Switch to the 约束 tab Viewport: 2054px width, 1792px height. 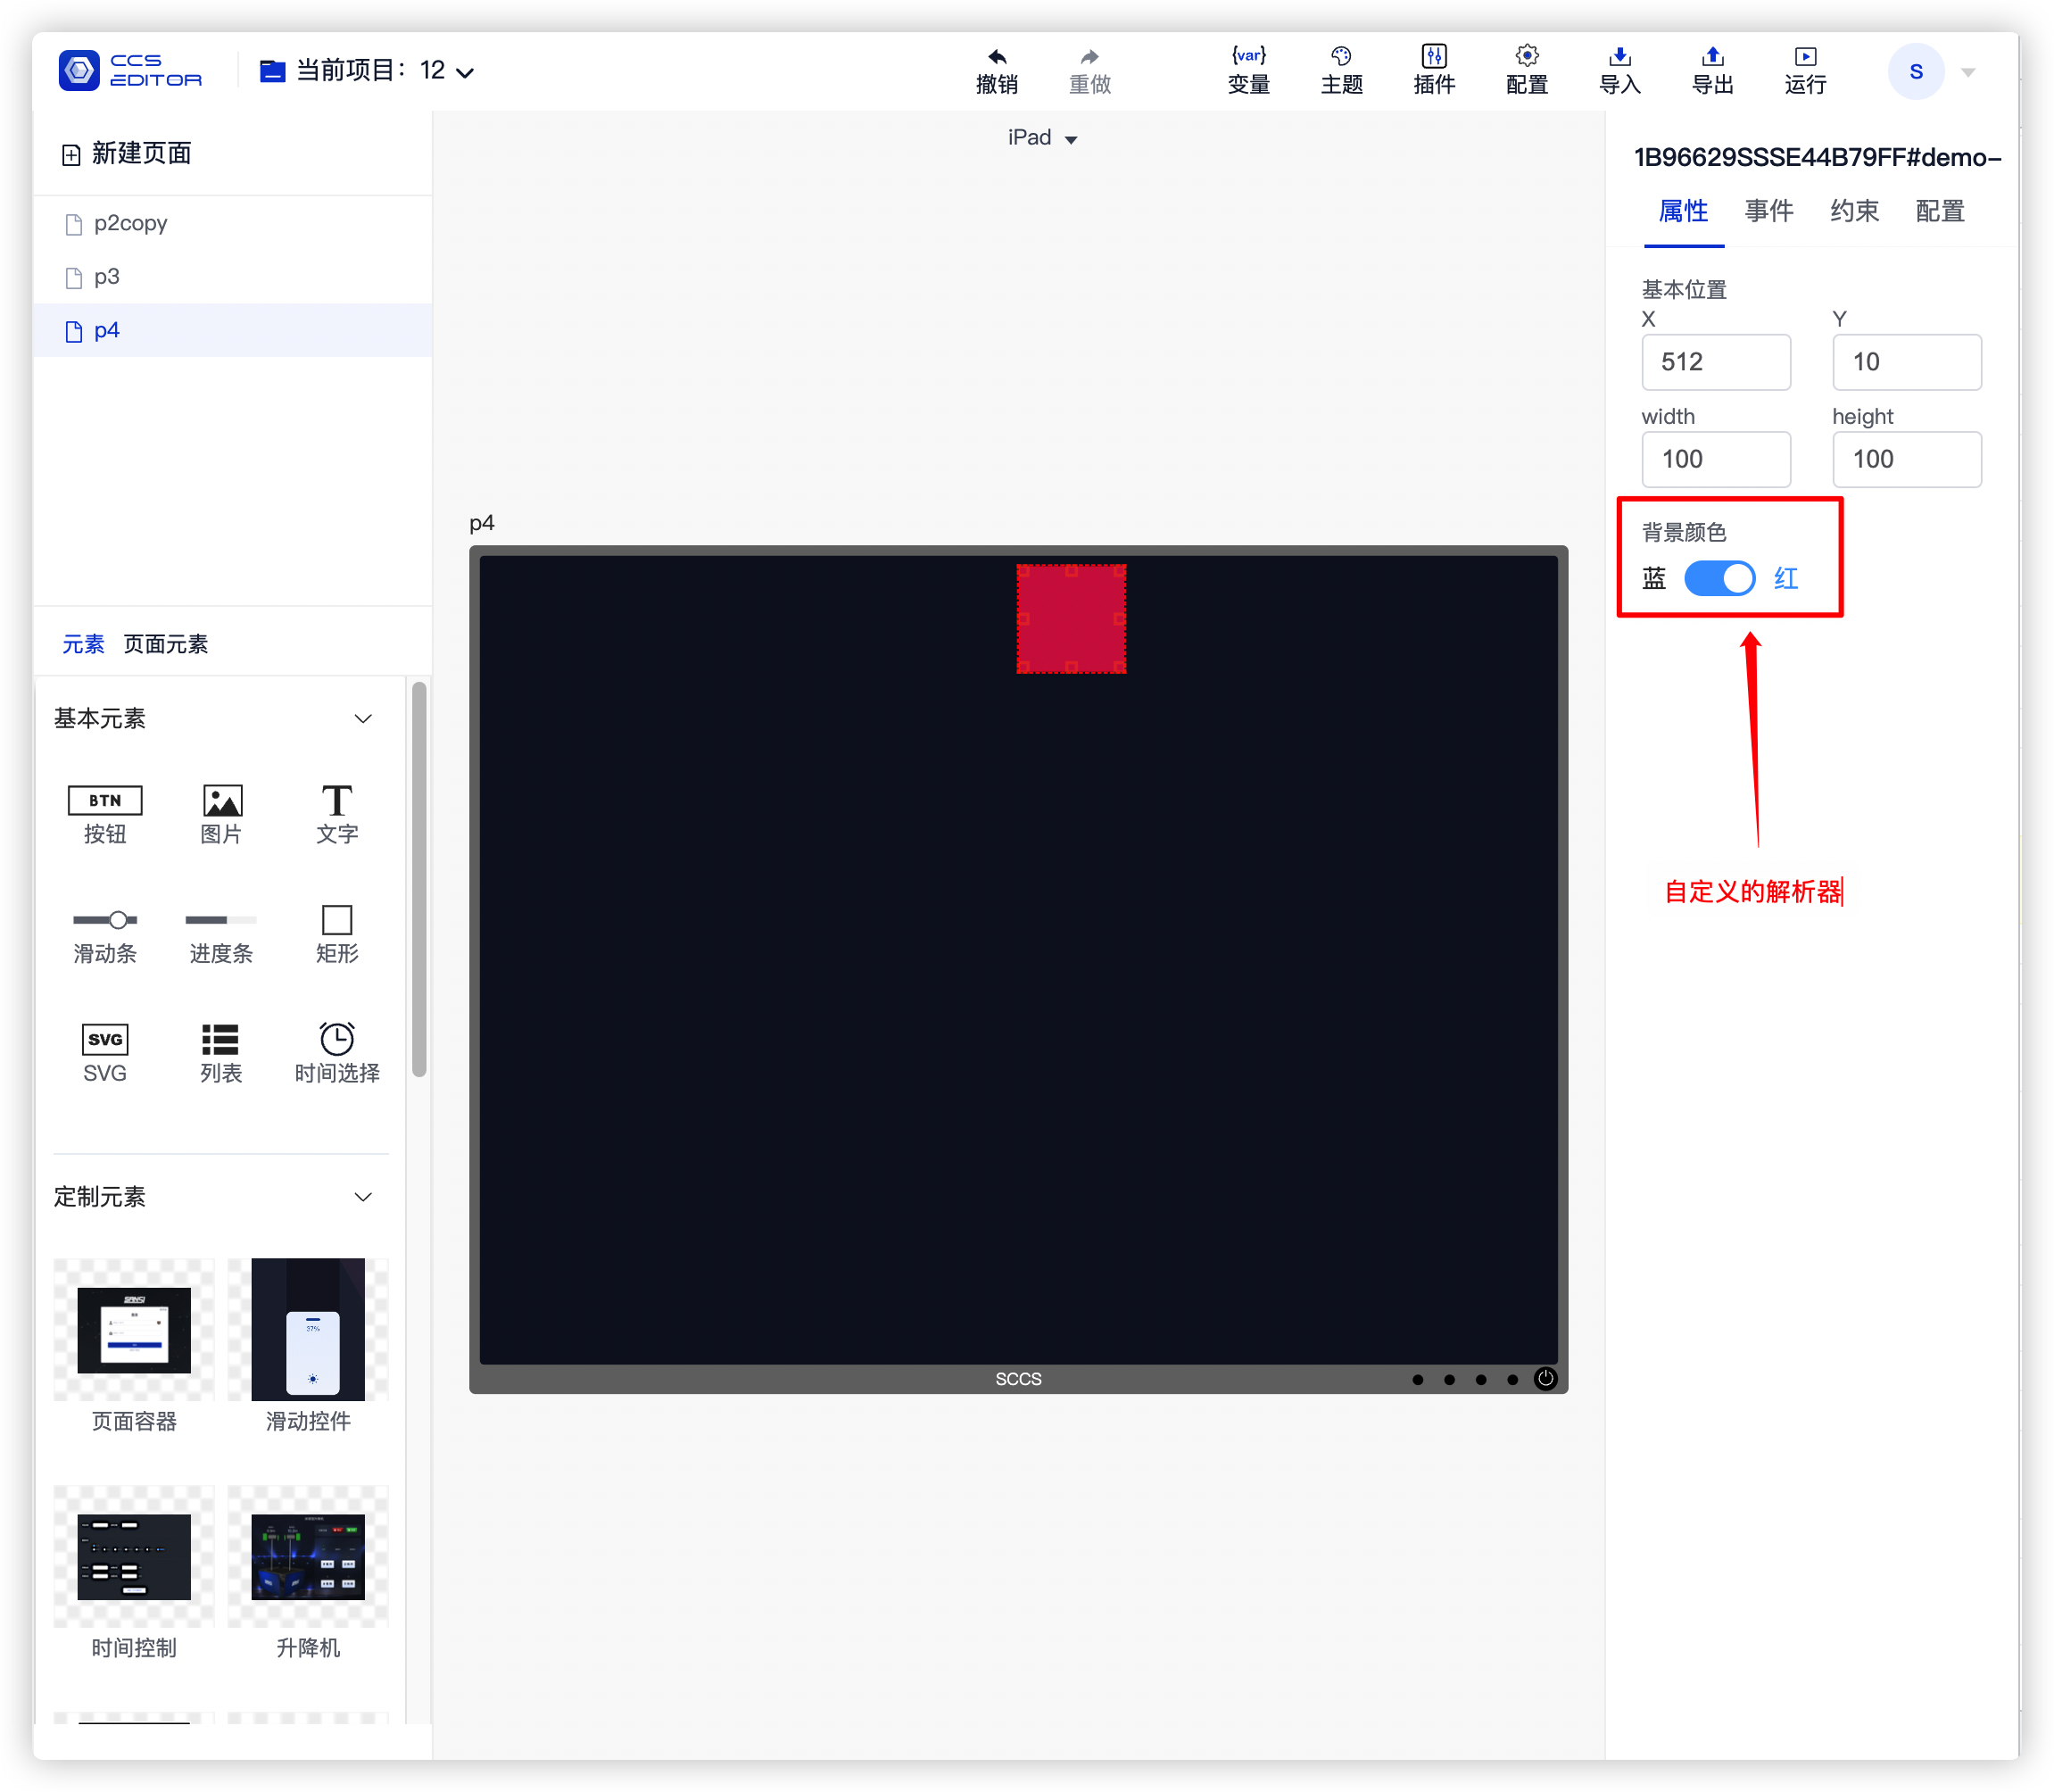[x=1854, y=211]
